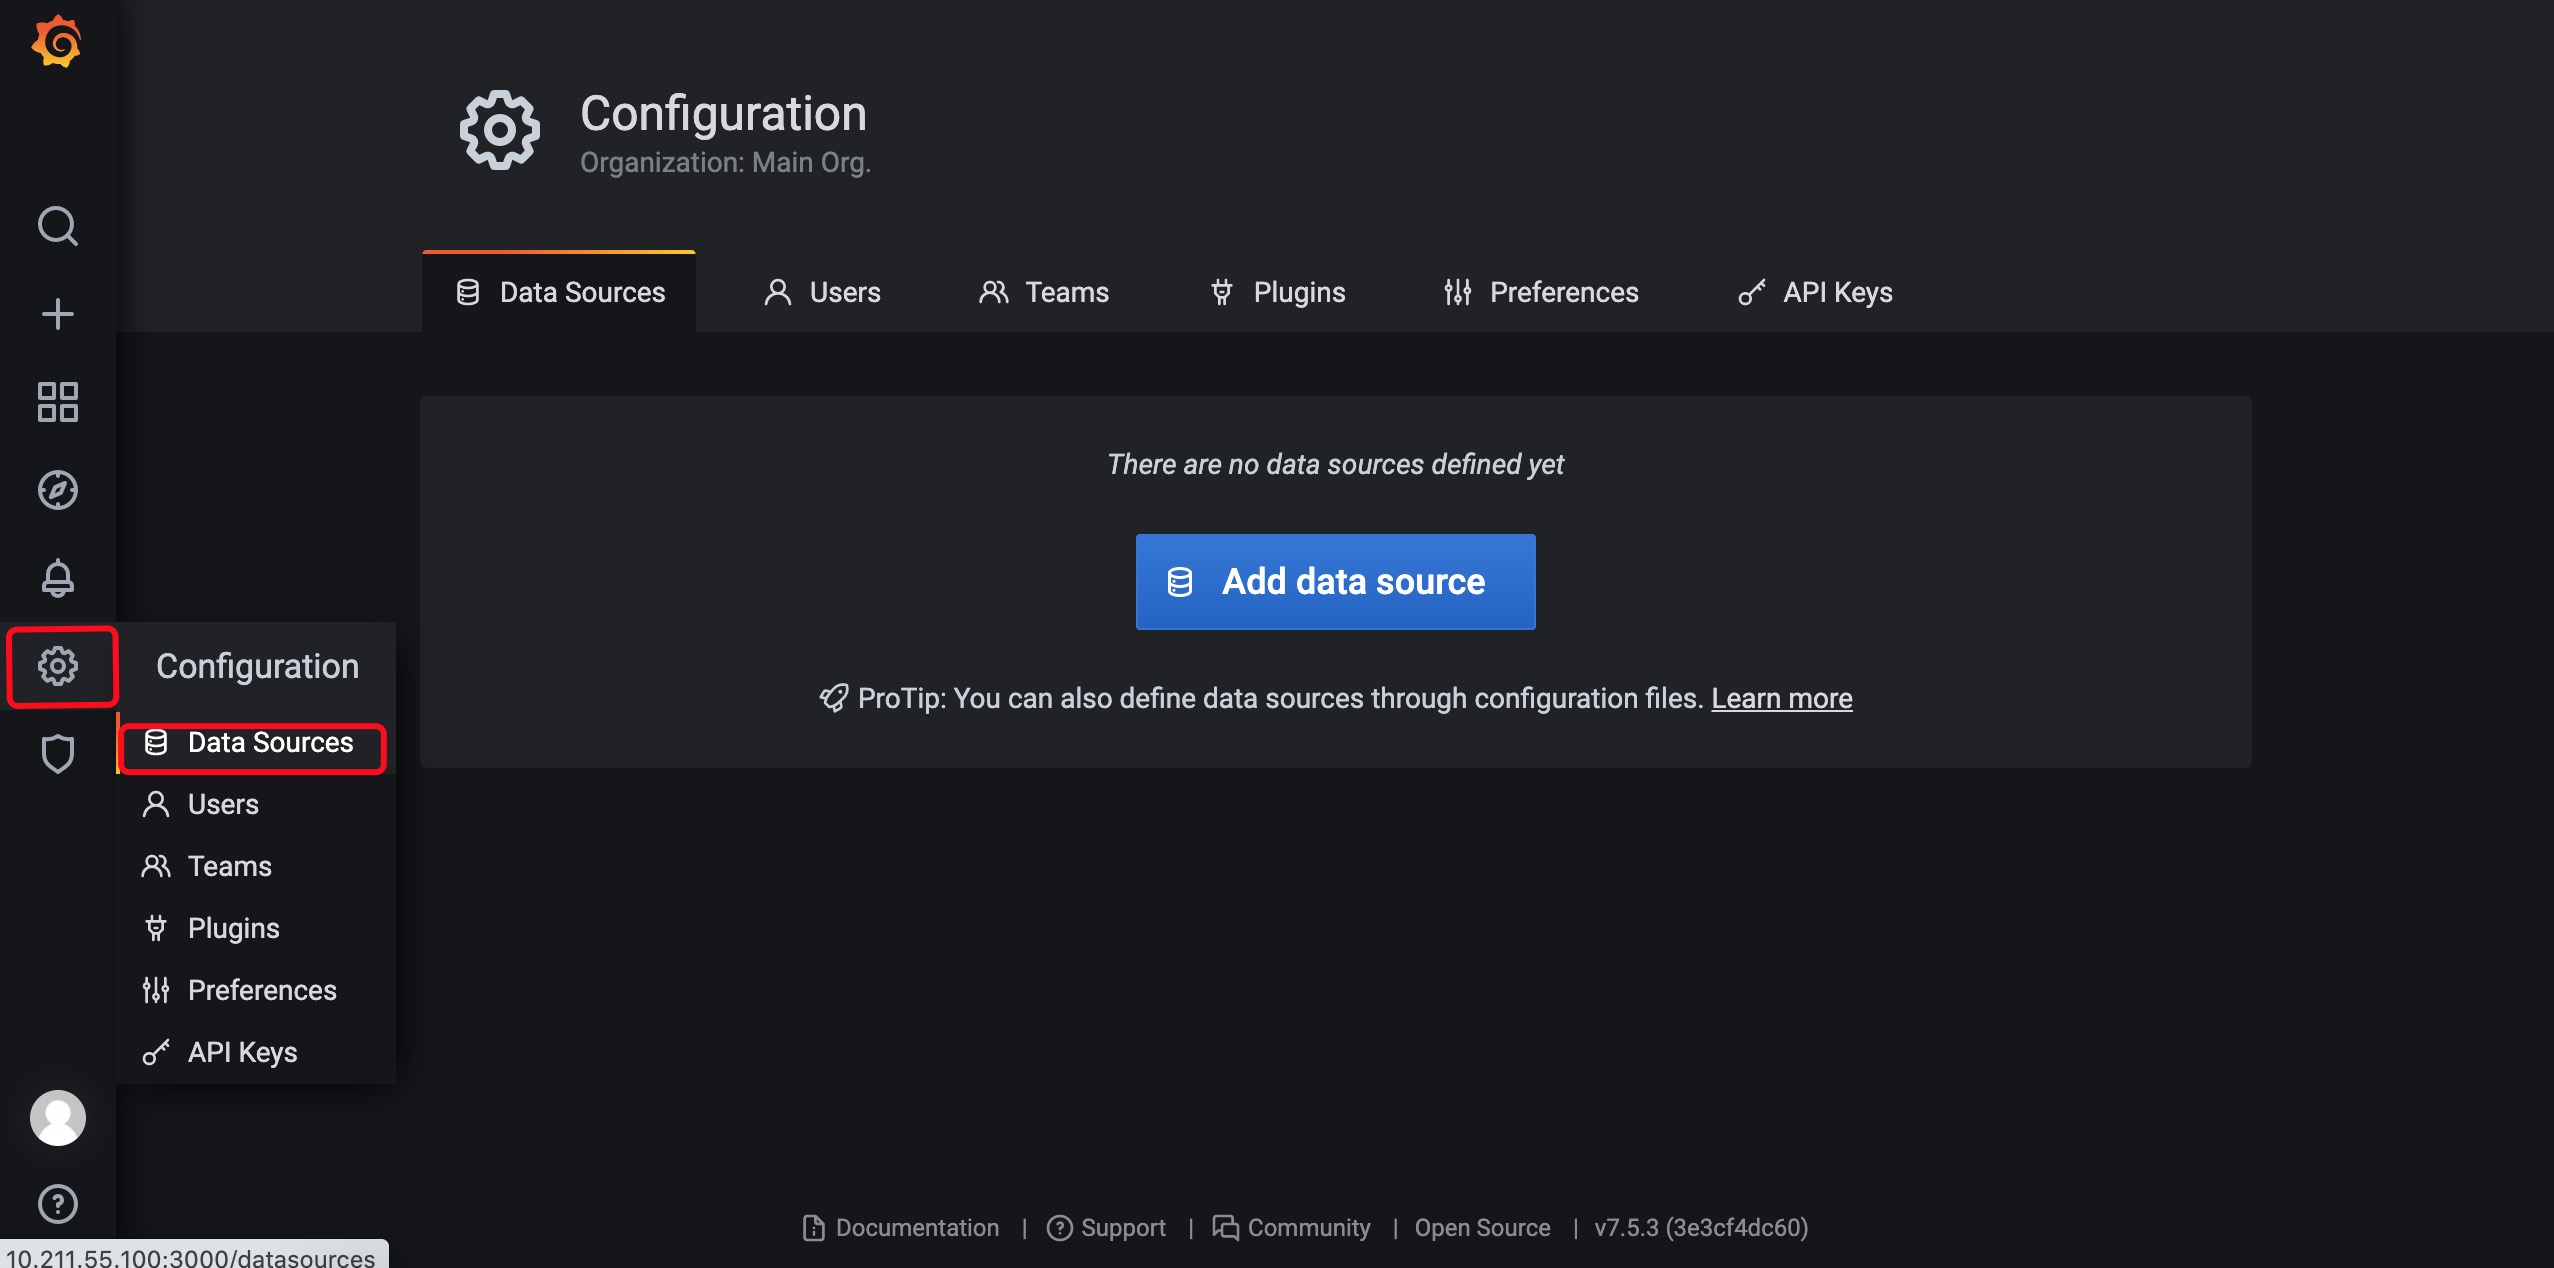Click the Add data source button
The image size is (2554, 1268).
(1335, 582)
